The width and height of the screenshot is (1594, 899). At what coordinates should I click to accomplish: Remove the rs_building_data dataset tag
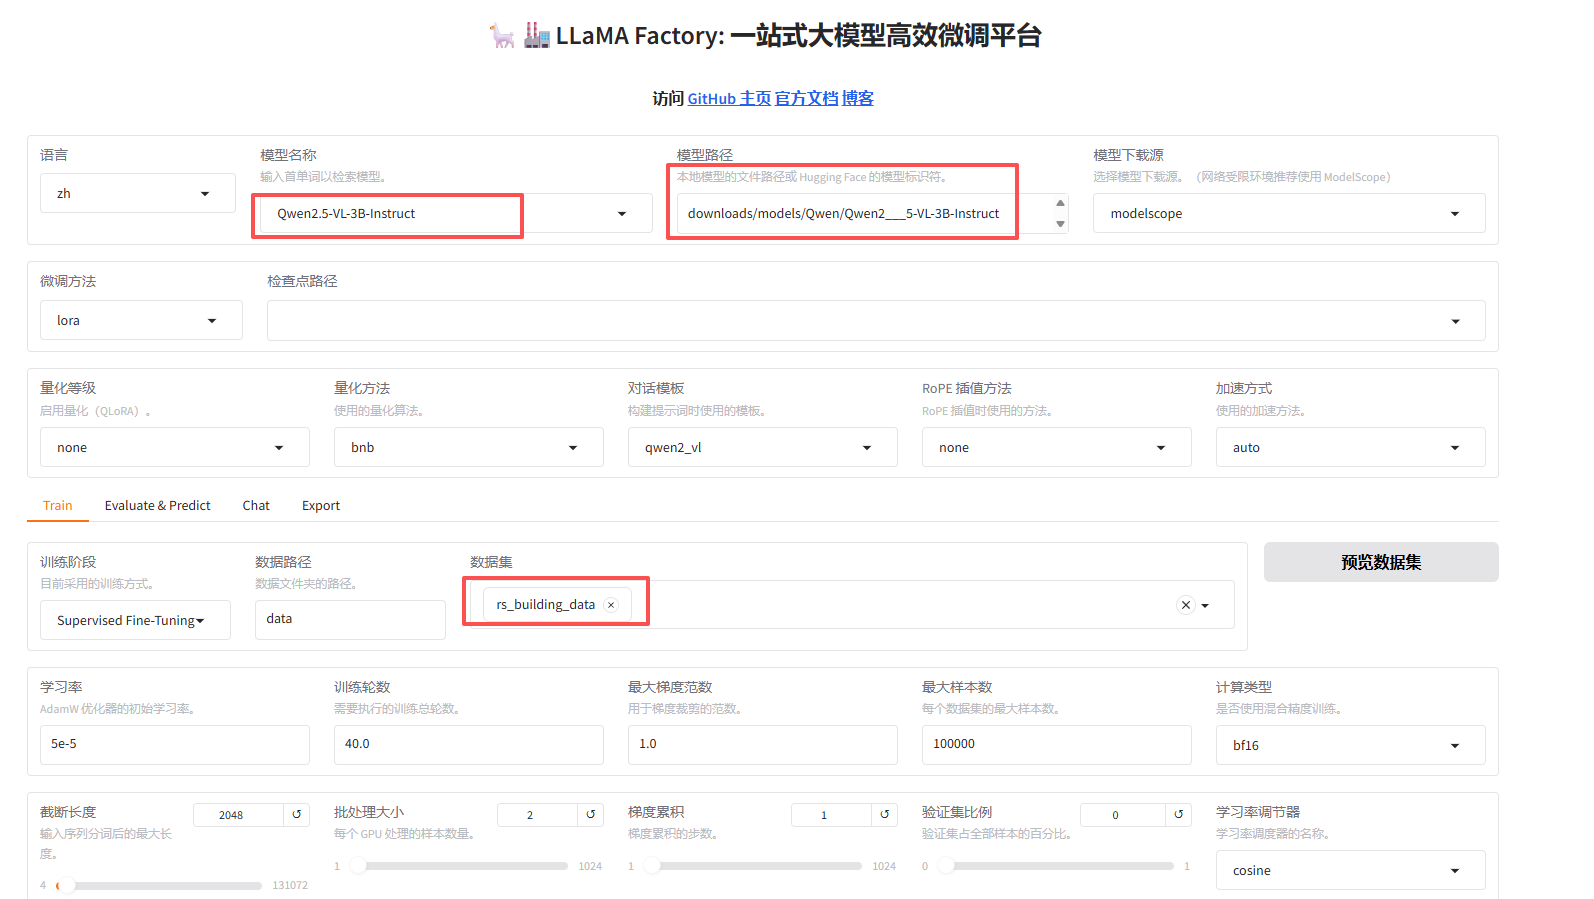pos(611,605)
